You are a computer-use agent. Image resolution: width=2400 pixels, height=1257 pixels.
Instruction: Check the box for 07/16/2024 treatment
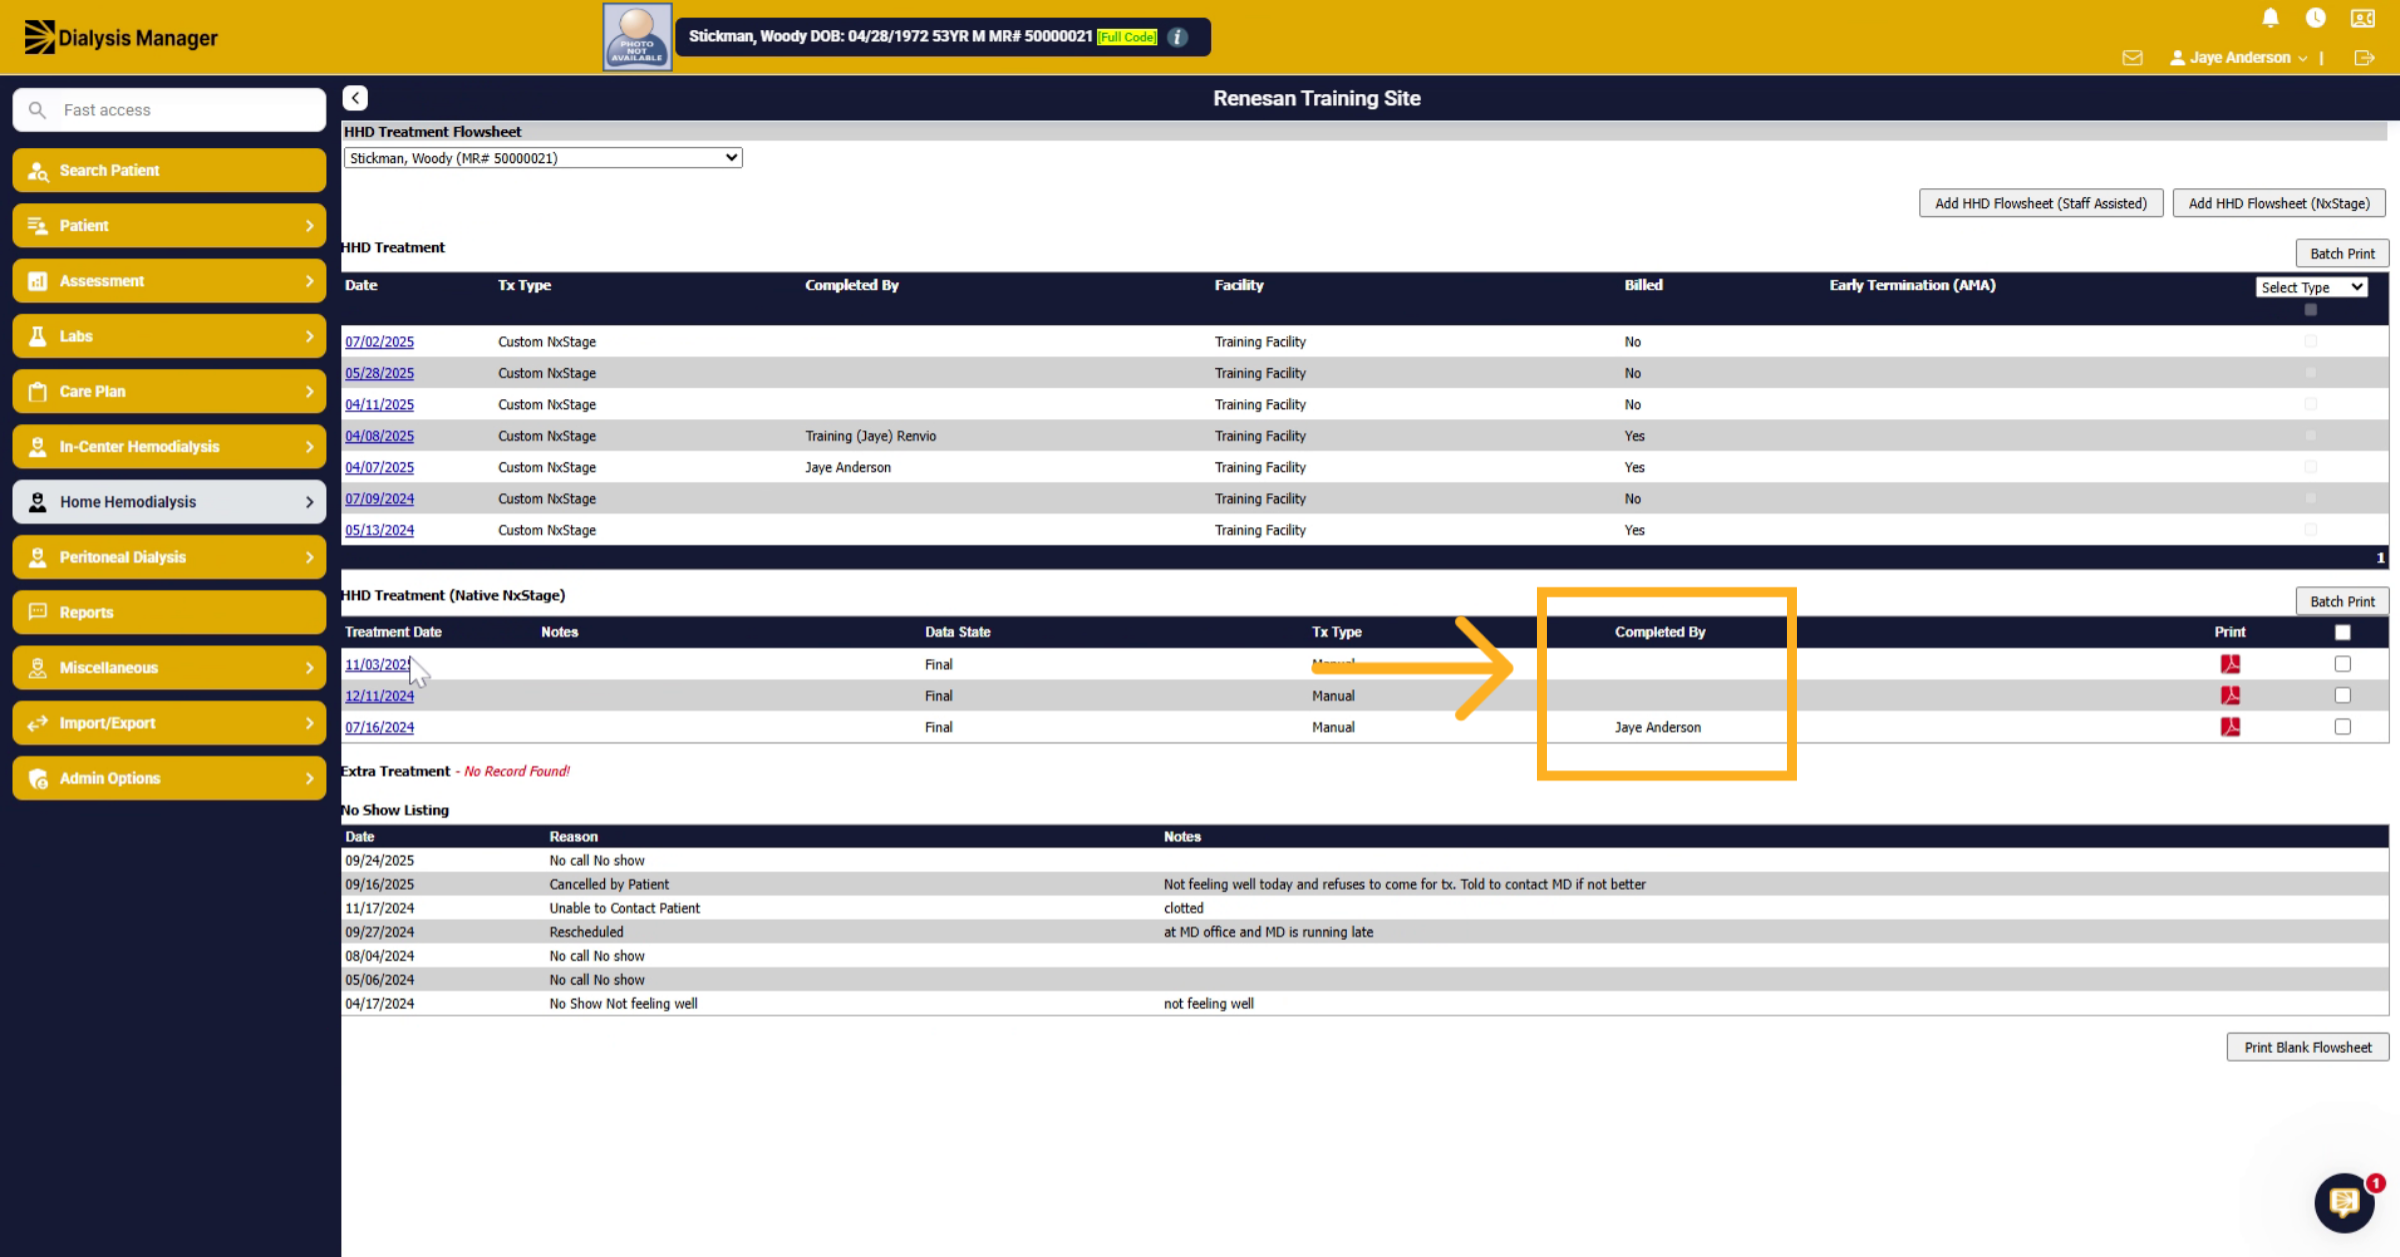(x=2342, y=727)
